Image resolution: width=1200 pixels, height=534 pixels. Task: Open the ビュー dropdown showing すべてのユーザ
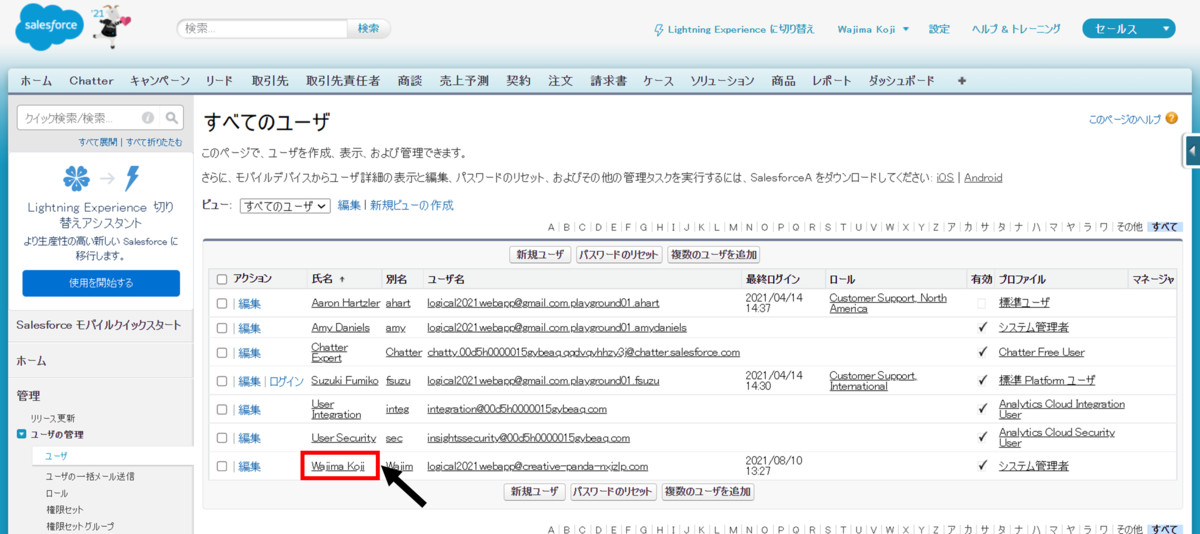[x=285, y=206]
